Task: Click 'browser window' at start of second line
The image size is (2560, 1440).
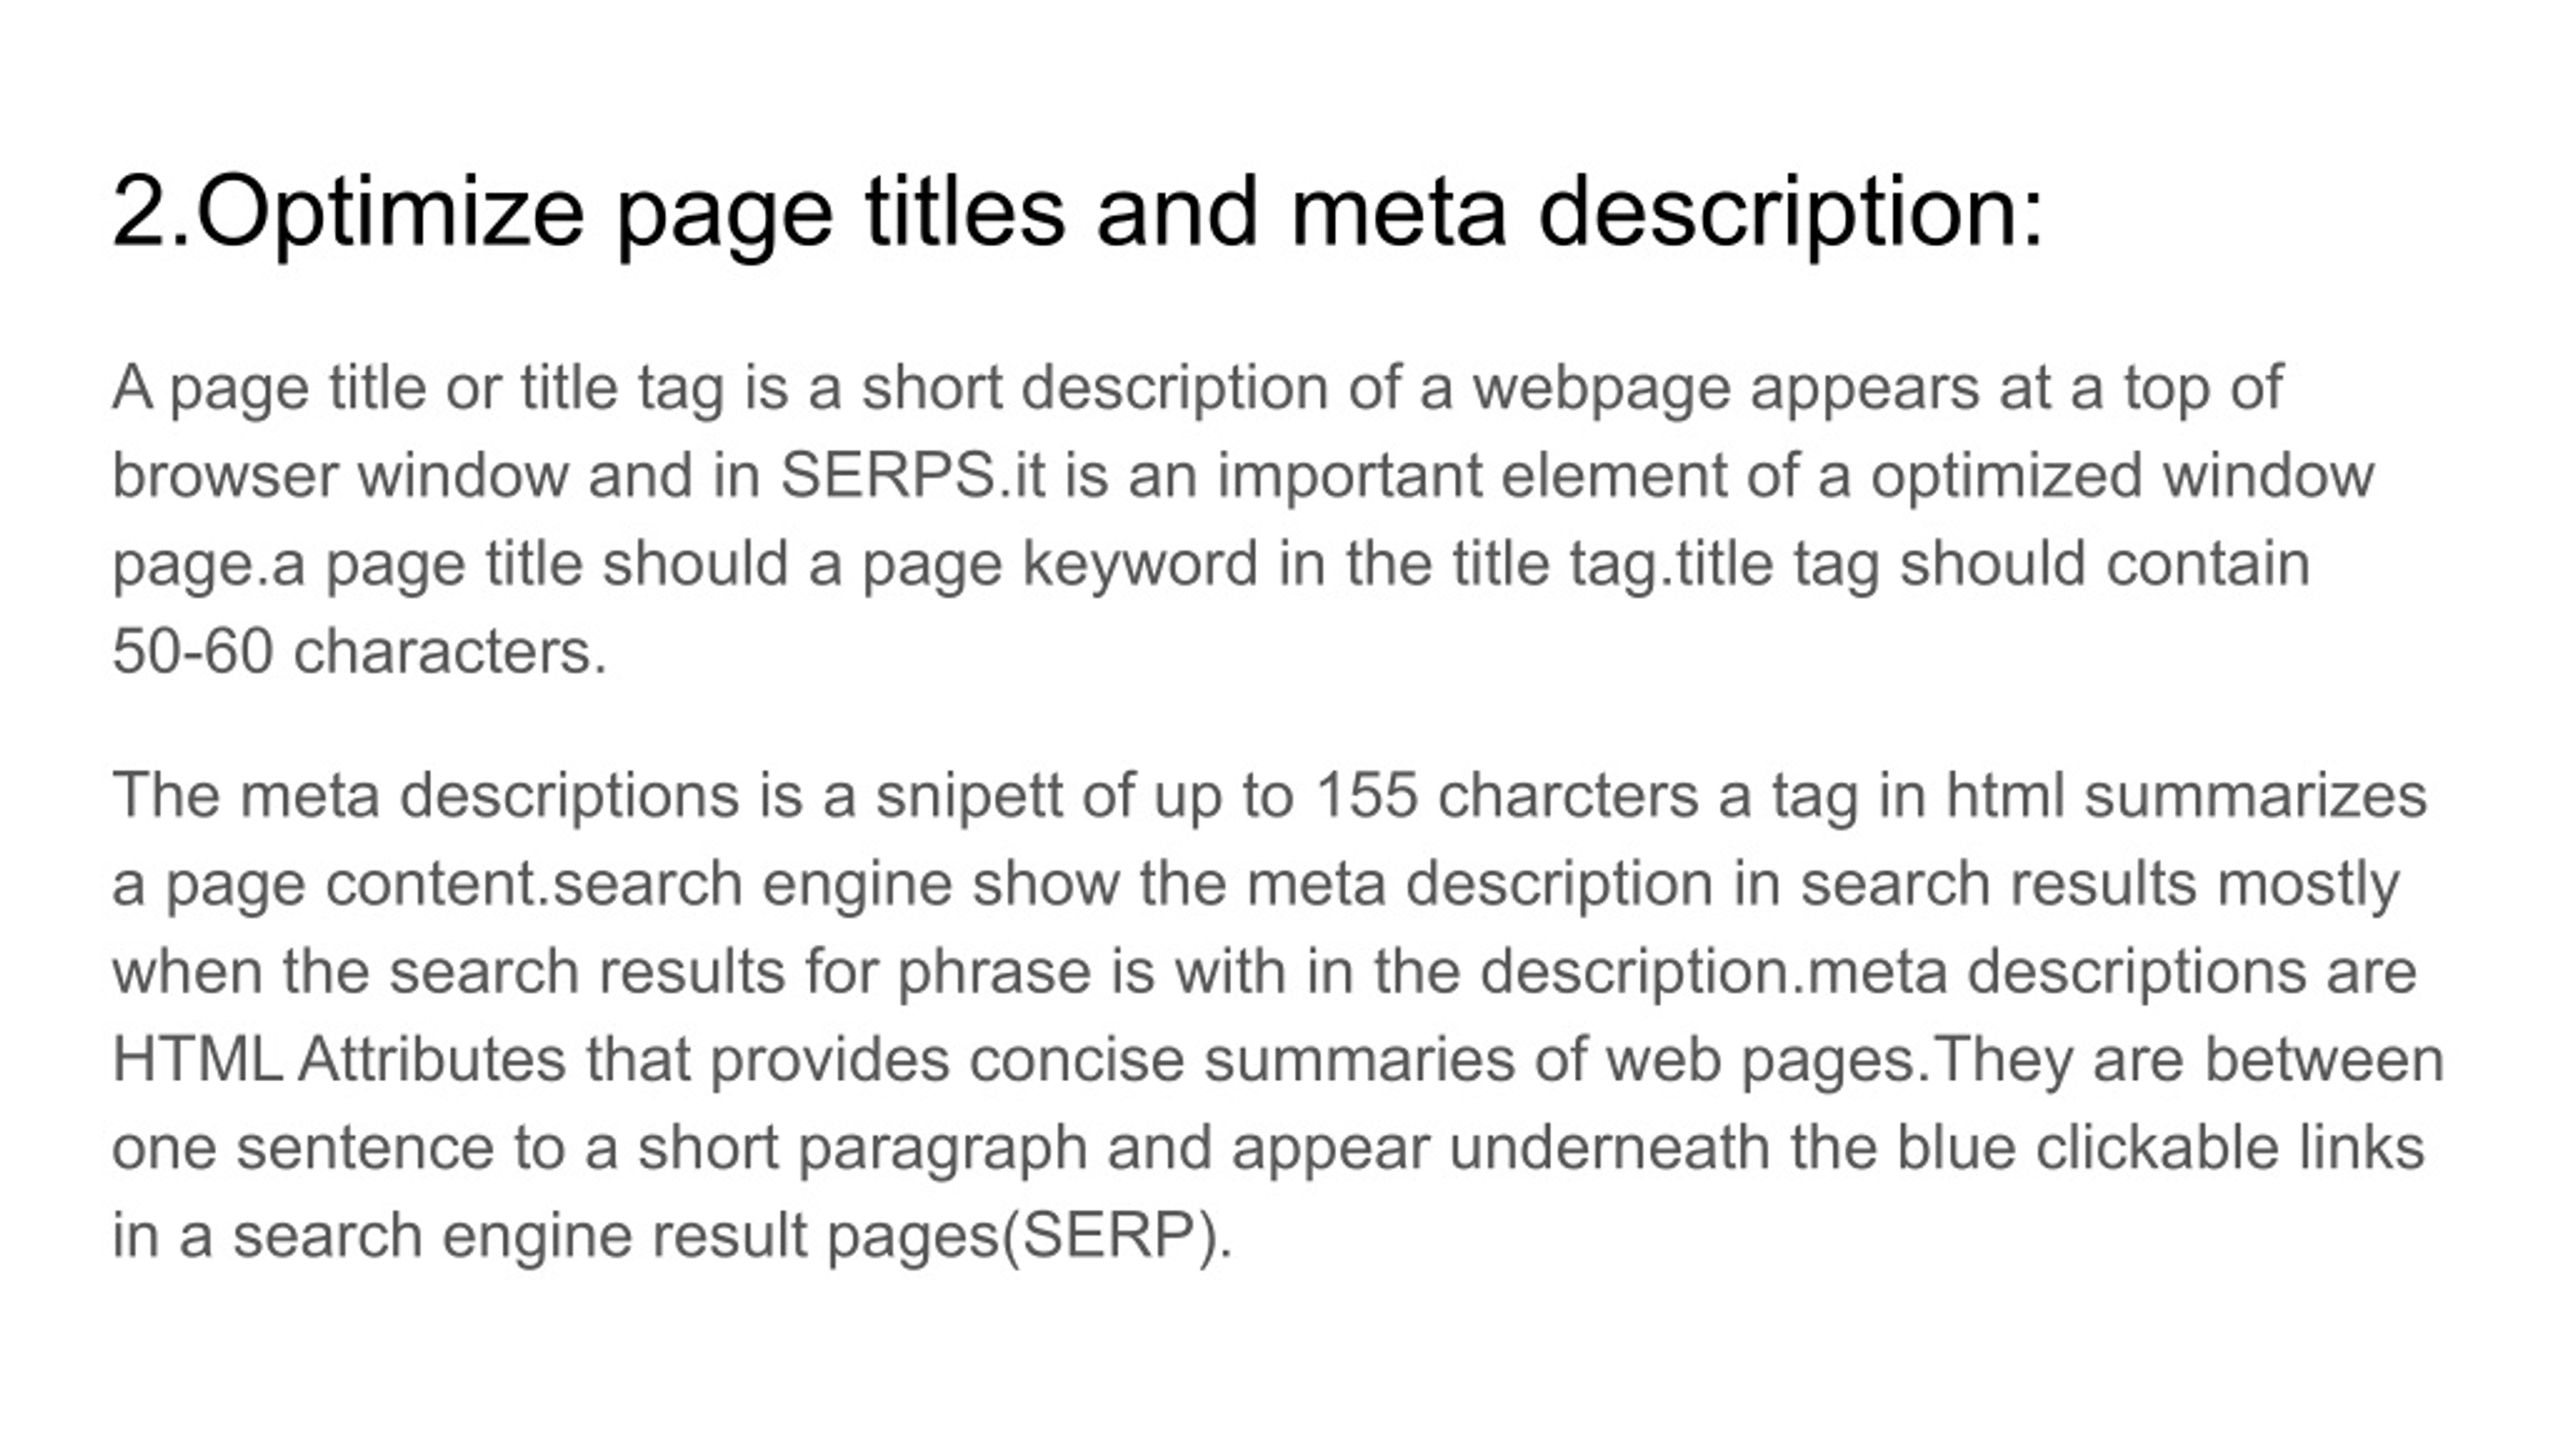Action: point(340,475)
